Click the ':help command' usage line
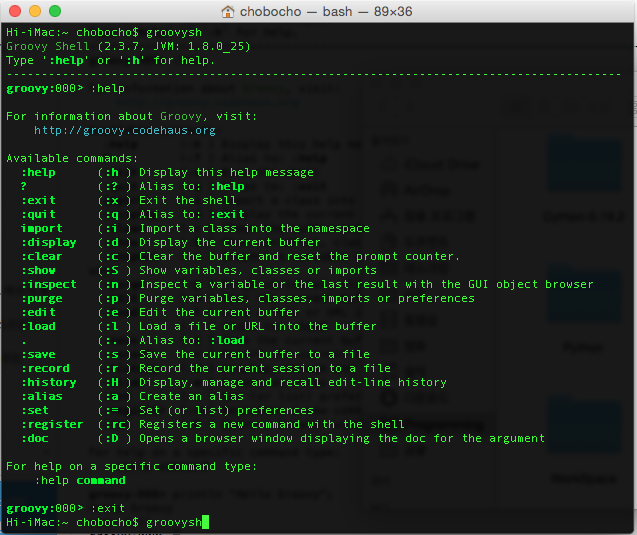This screenshot has height=535, width=637. [x=80, y=480]
